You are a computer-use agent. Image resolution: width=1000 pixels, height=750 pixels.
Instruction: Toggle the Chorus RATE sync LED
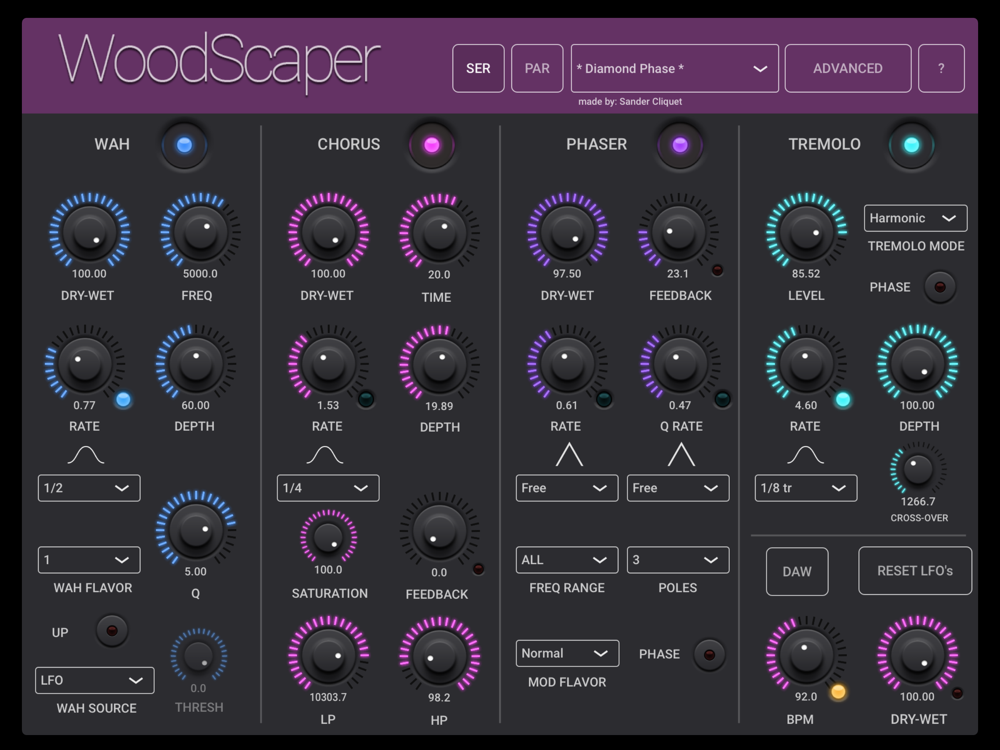pos(366,400)
